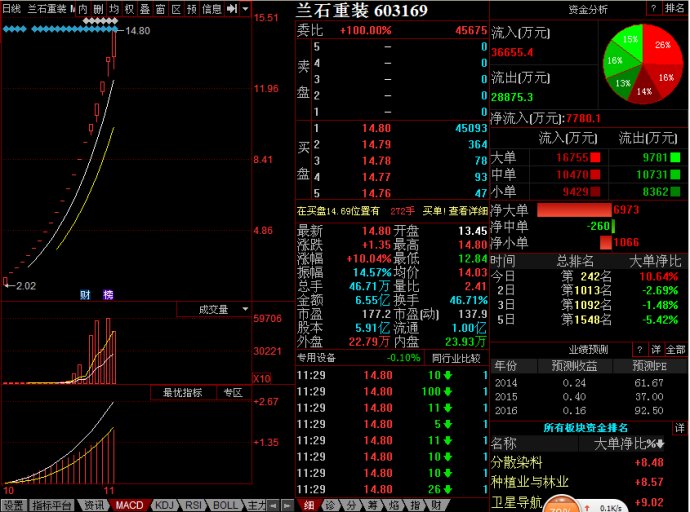Switch to the 筹 chips tab
Screen dimensions: 690x512
(x=372, y=505)
